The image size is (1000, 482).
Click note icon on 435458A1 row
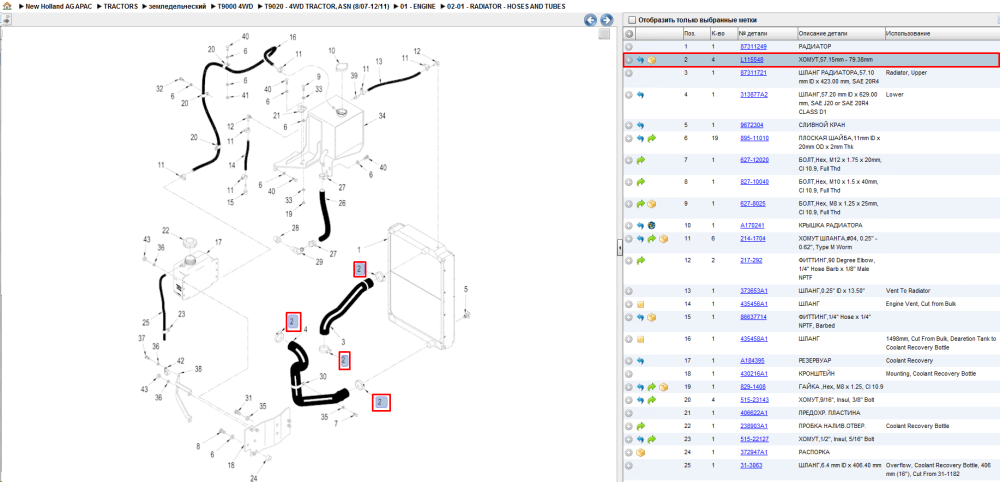tap(640, 339)
